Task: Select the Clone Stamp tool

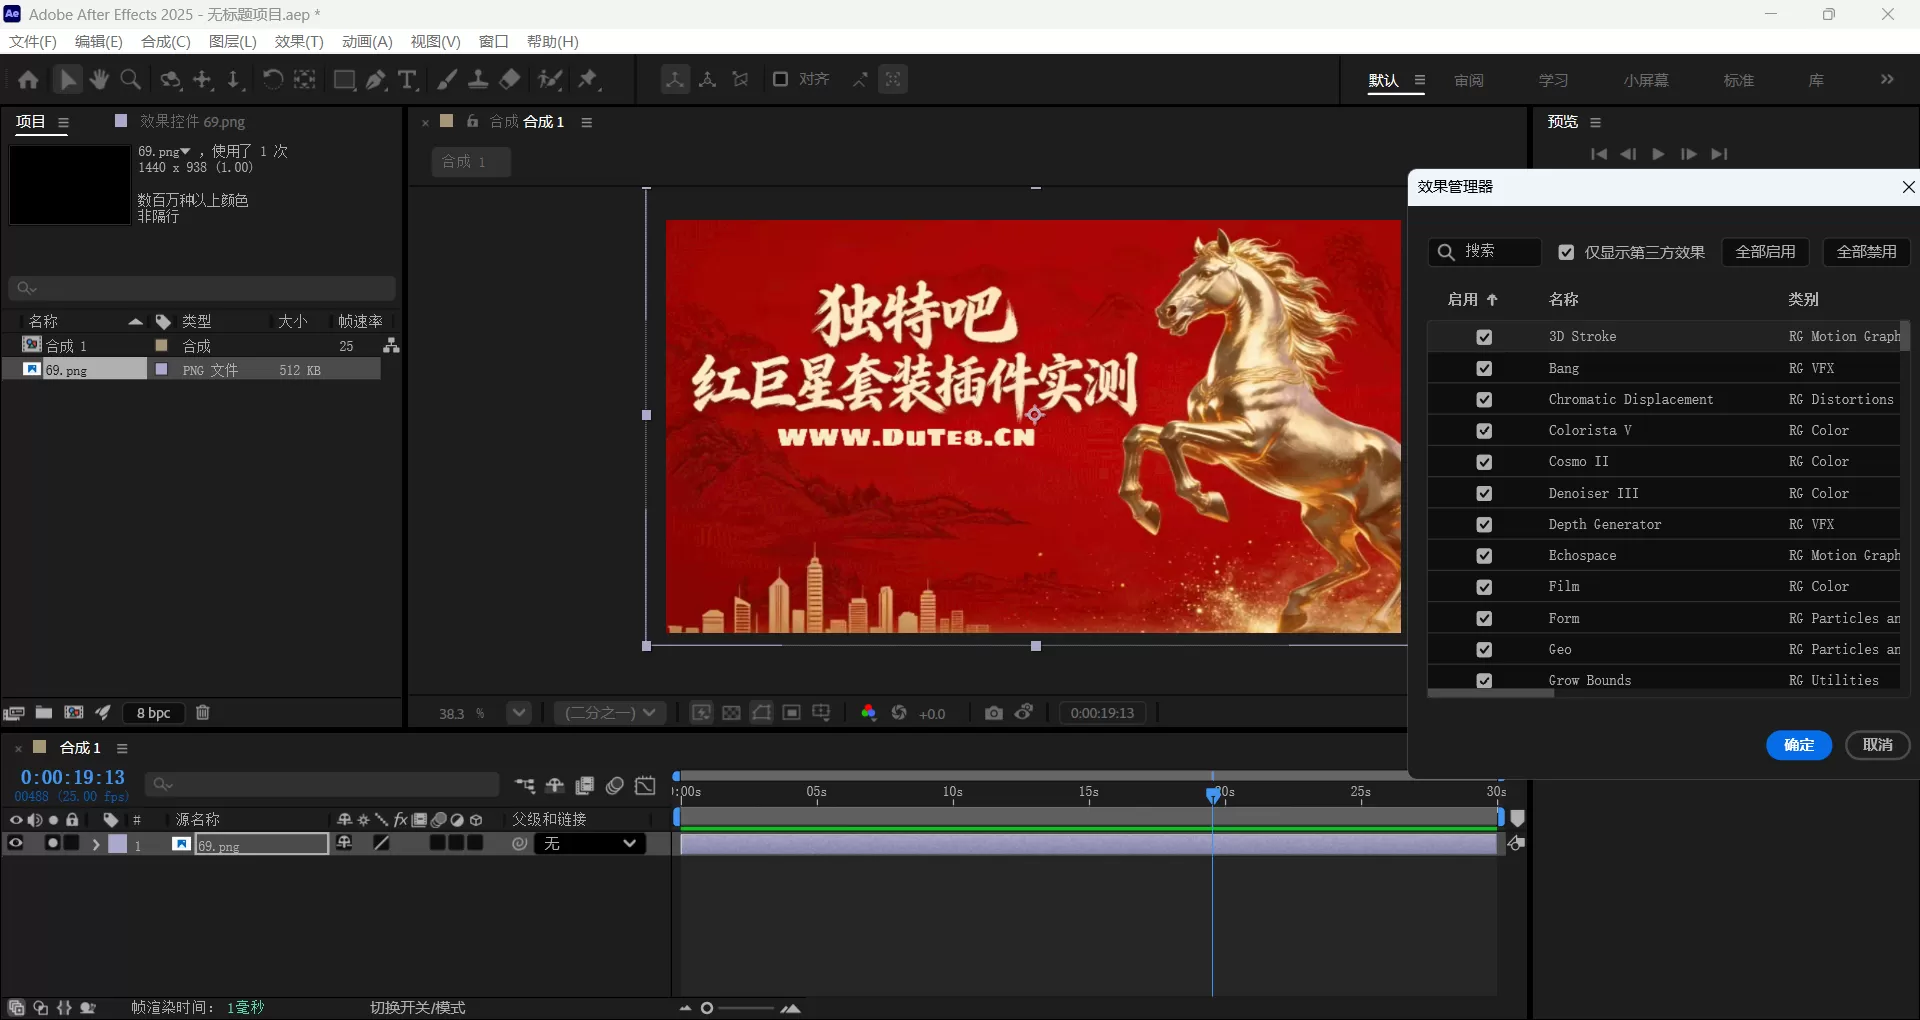Action: click(x=479, y=80)
